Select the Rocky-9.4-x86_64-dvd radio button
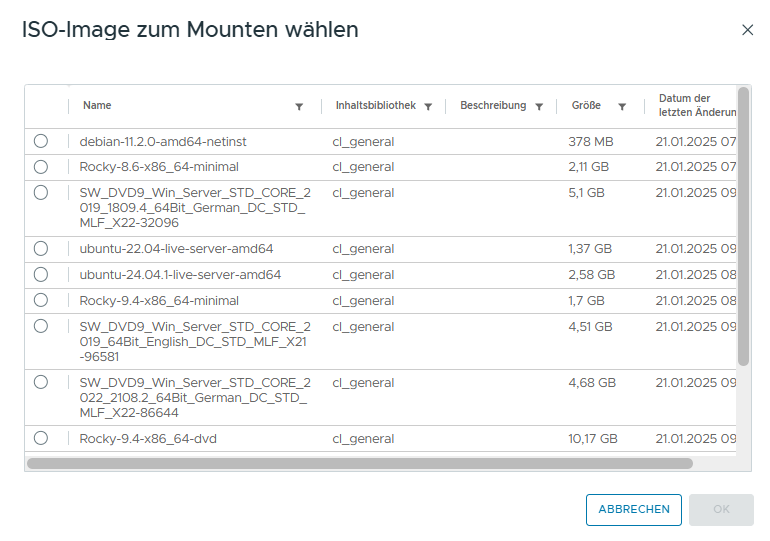The image size is (770, 541). tap(41, 438)
